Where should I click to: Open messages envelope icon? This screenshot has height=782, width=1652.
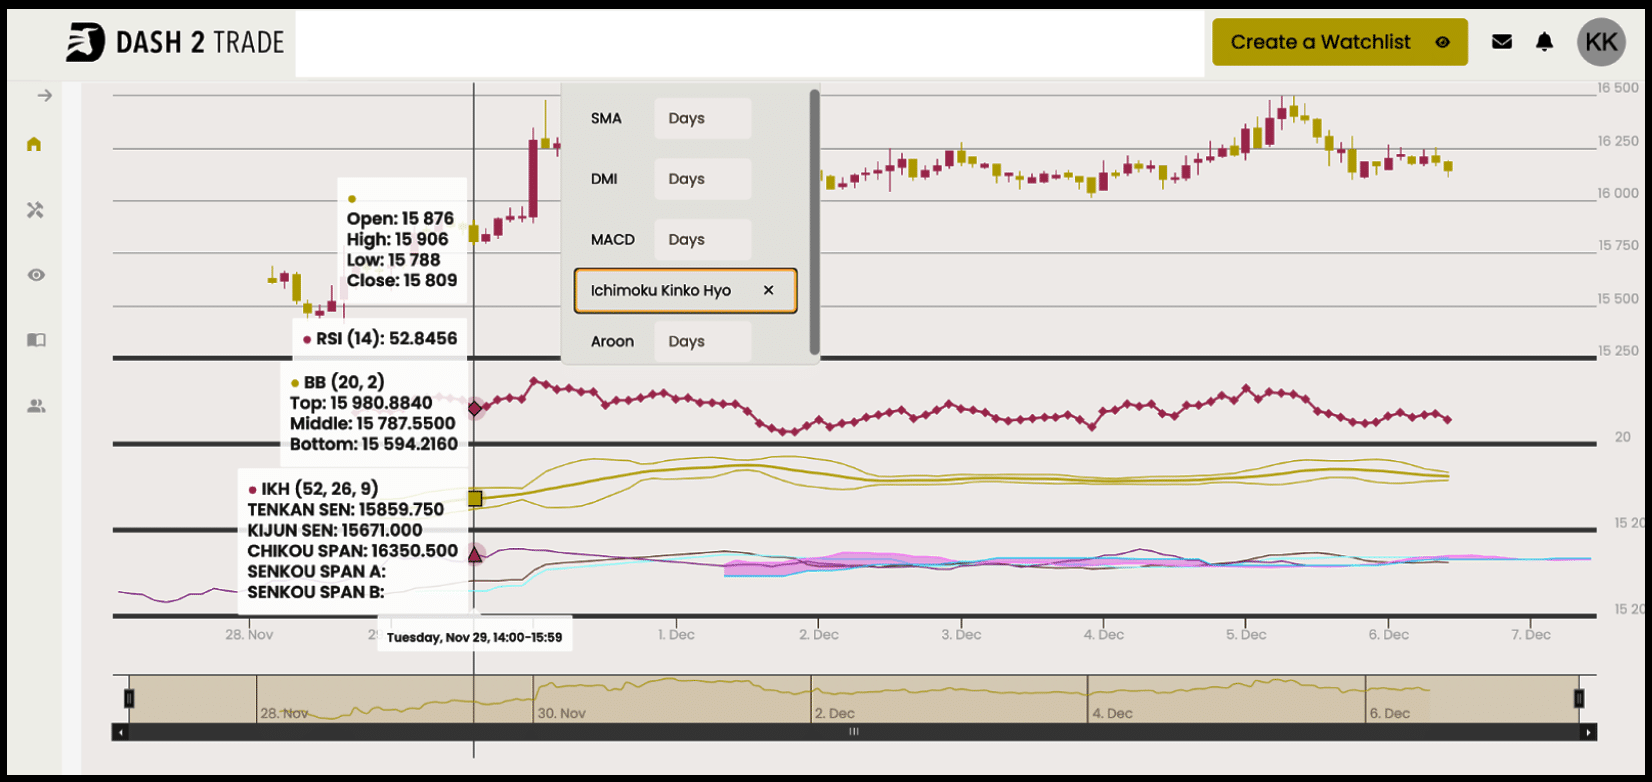tap(1502, 42)
